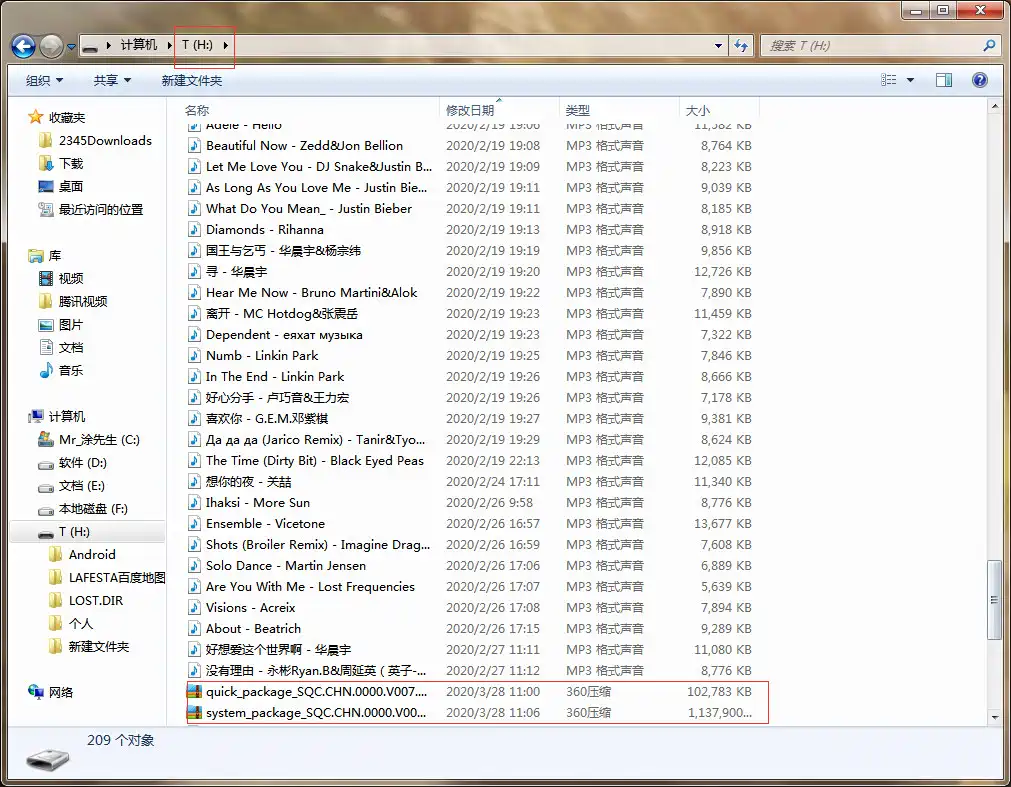This screenshot has height=787, width=1011.
Task: Open the 共享 dropdown menu
Action: coord(112,80)
